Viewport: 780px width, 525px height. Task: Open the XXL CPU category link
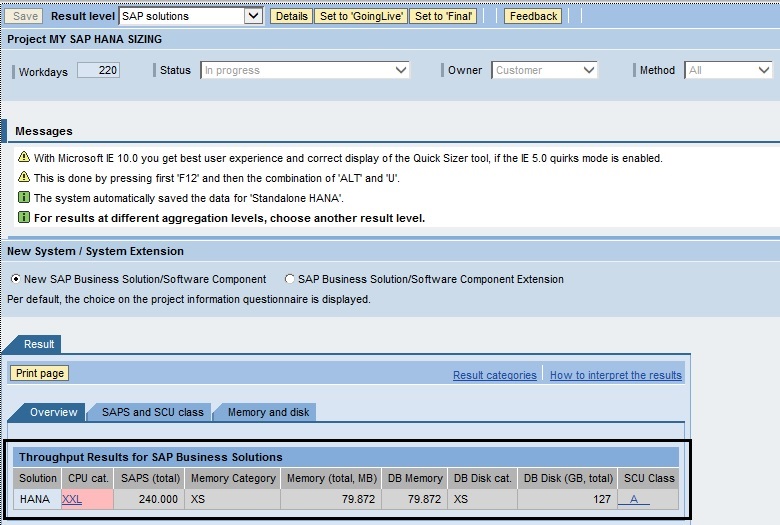pyautogui.click(x=72, y=499)
